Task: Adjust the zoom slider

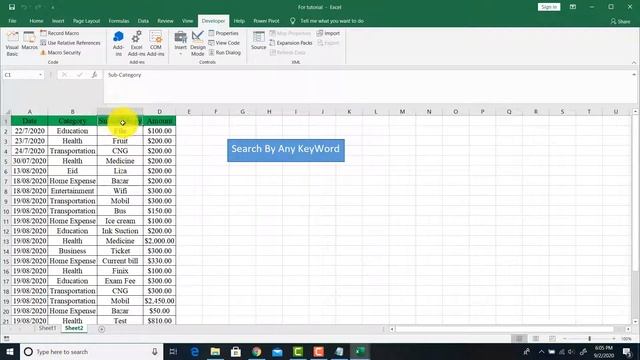Action: pos(589,339)
